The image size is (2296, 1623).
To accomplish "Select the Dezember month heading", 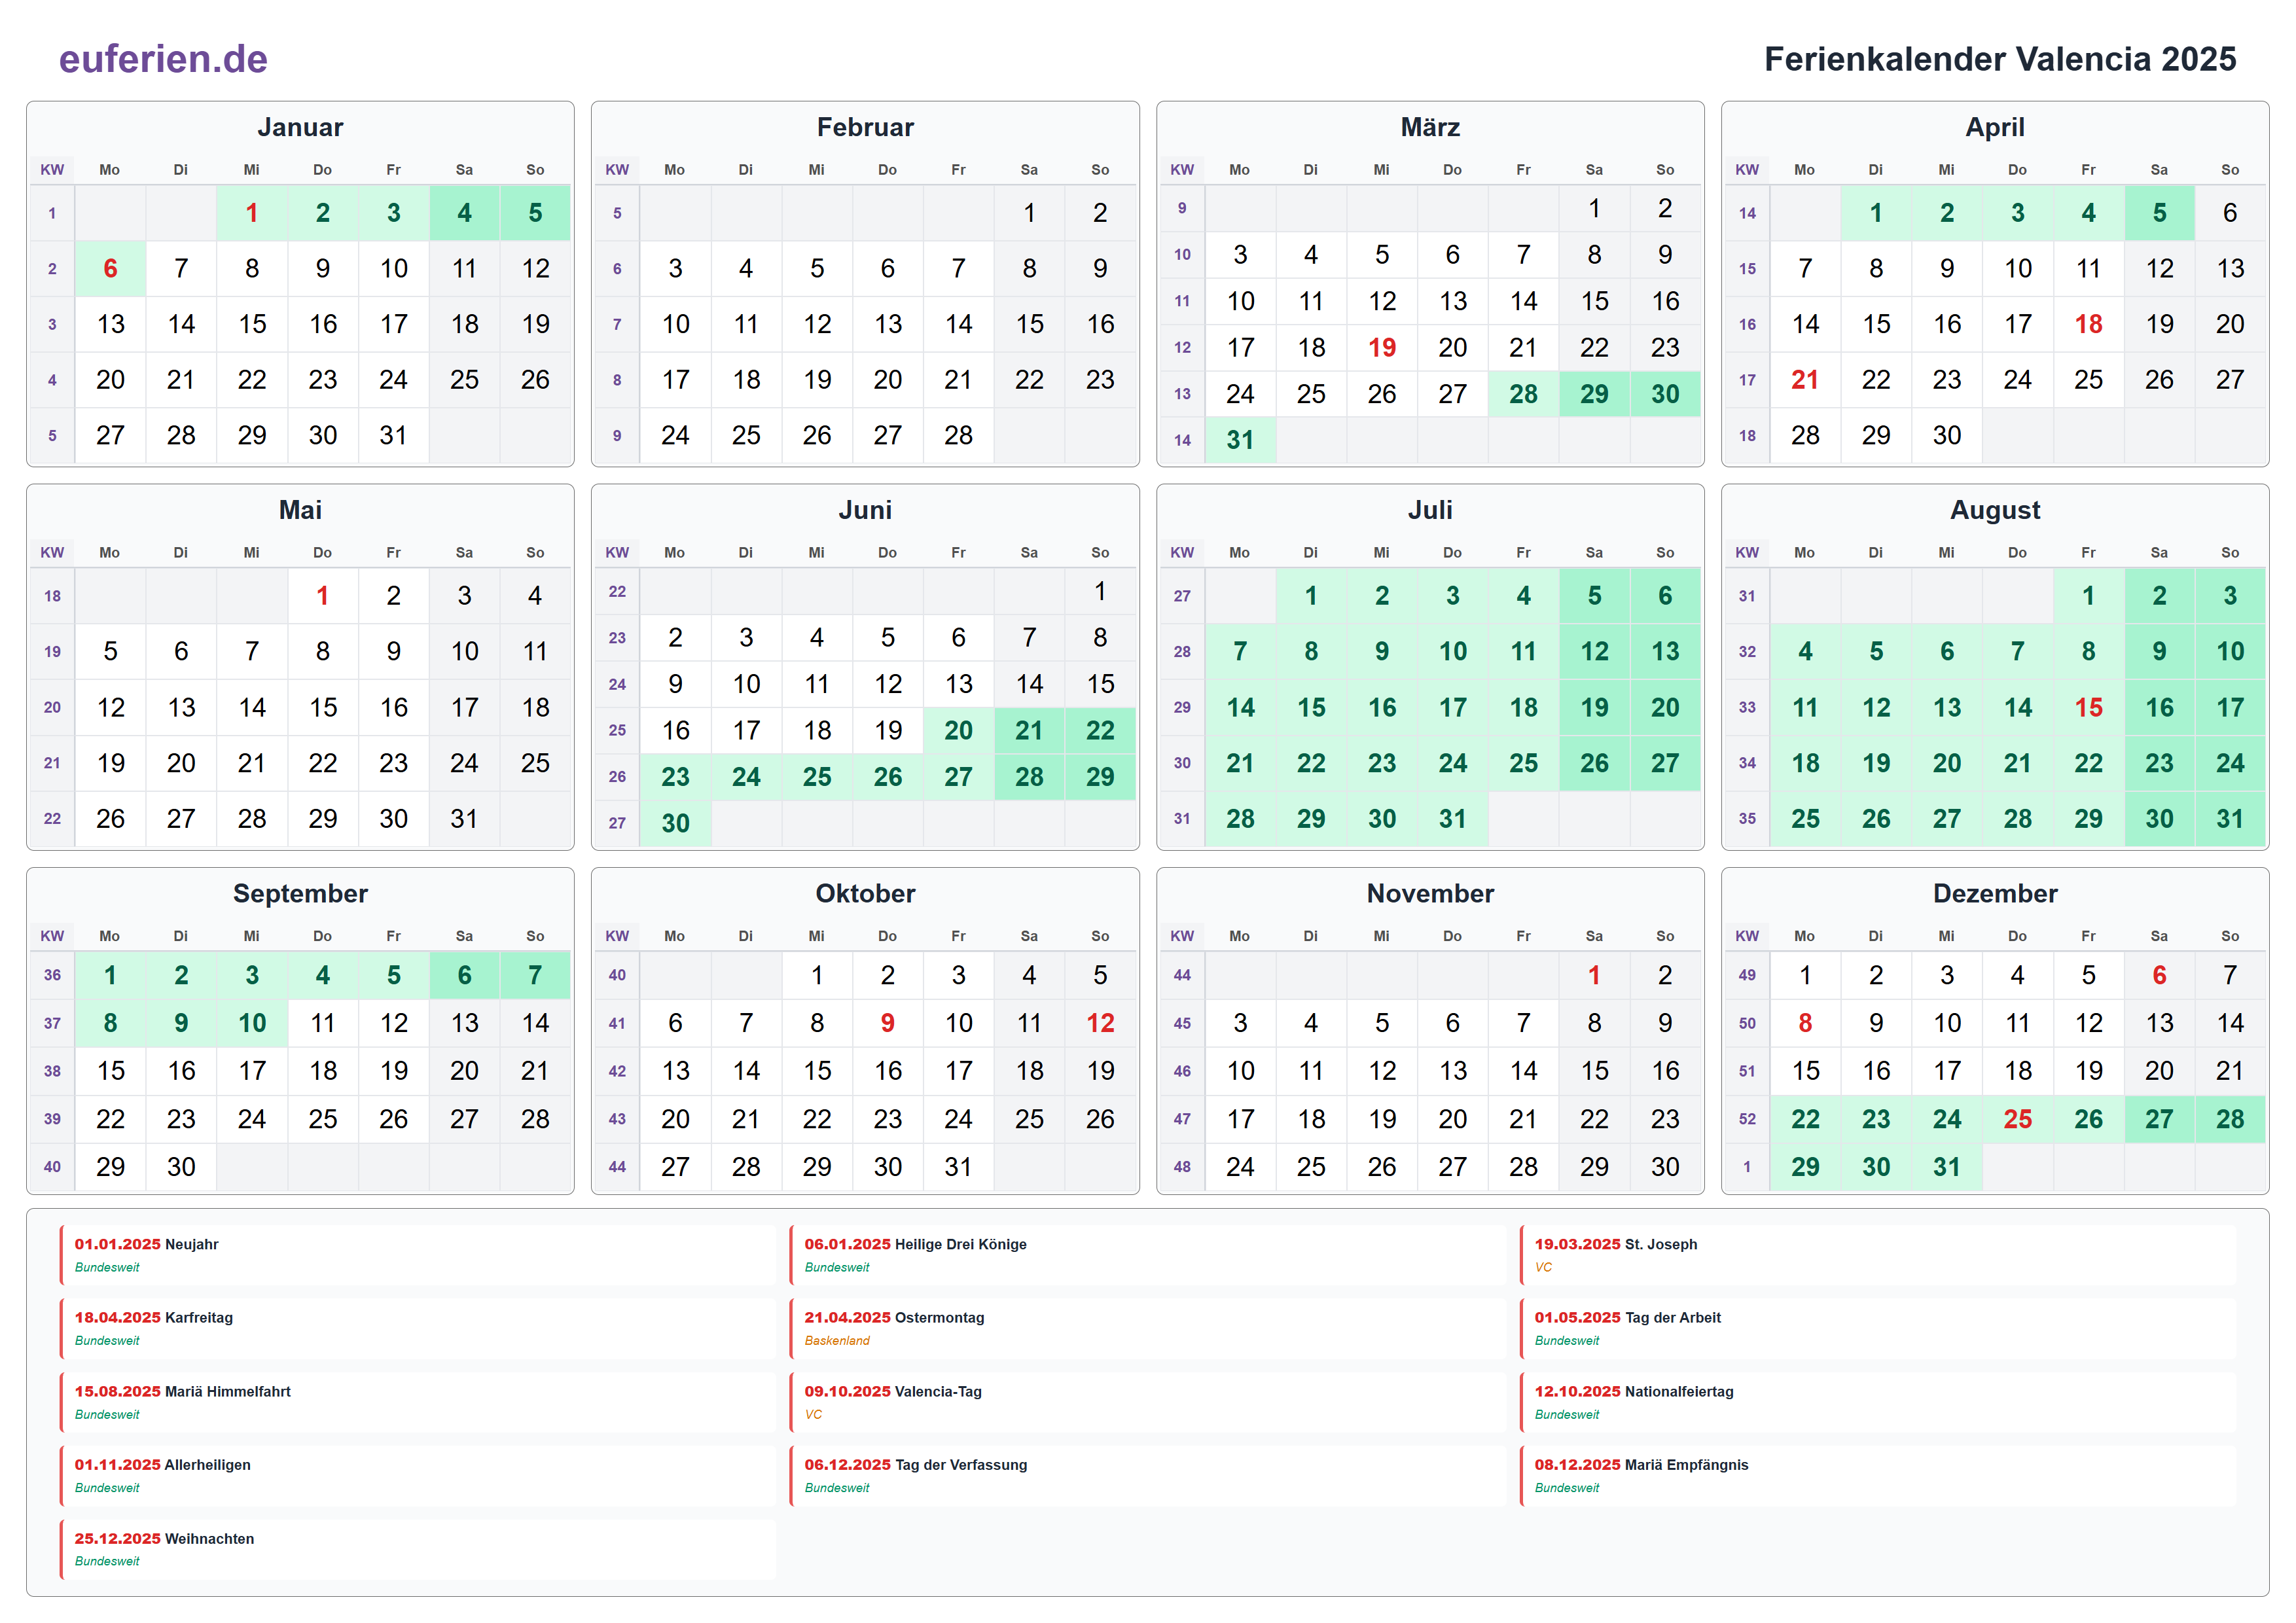I will [1995, 893].
